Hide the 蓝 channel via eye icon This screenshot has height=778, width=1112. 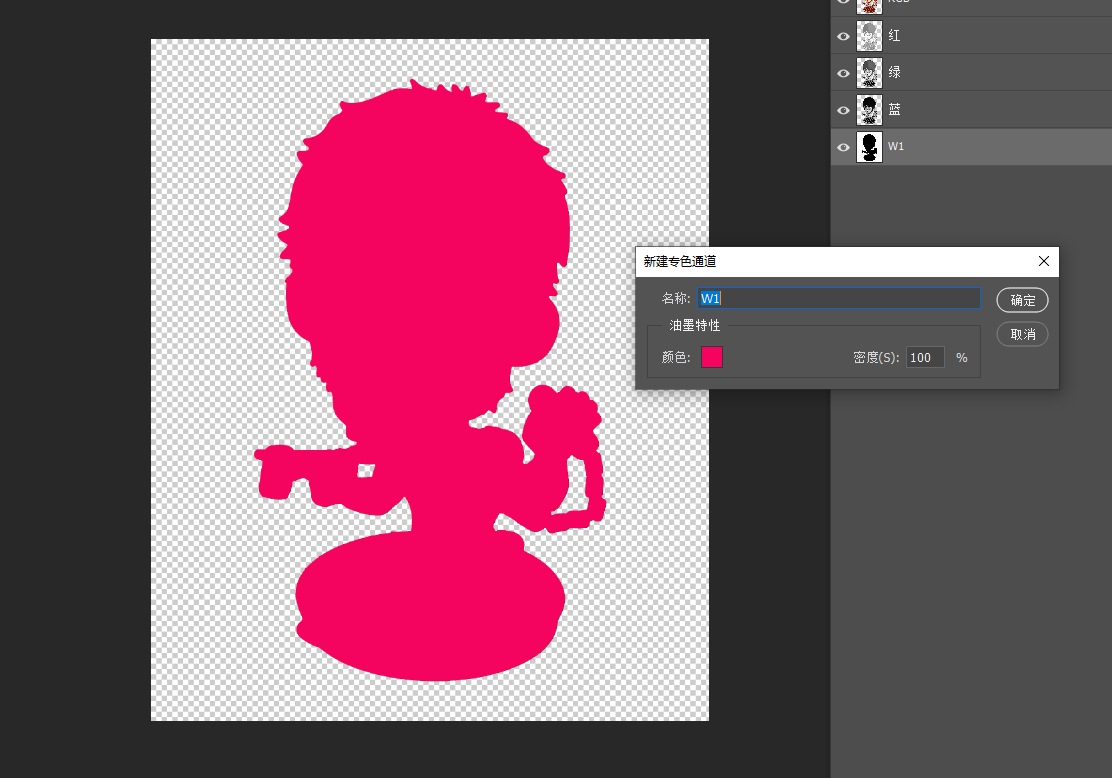click(843, 110)
